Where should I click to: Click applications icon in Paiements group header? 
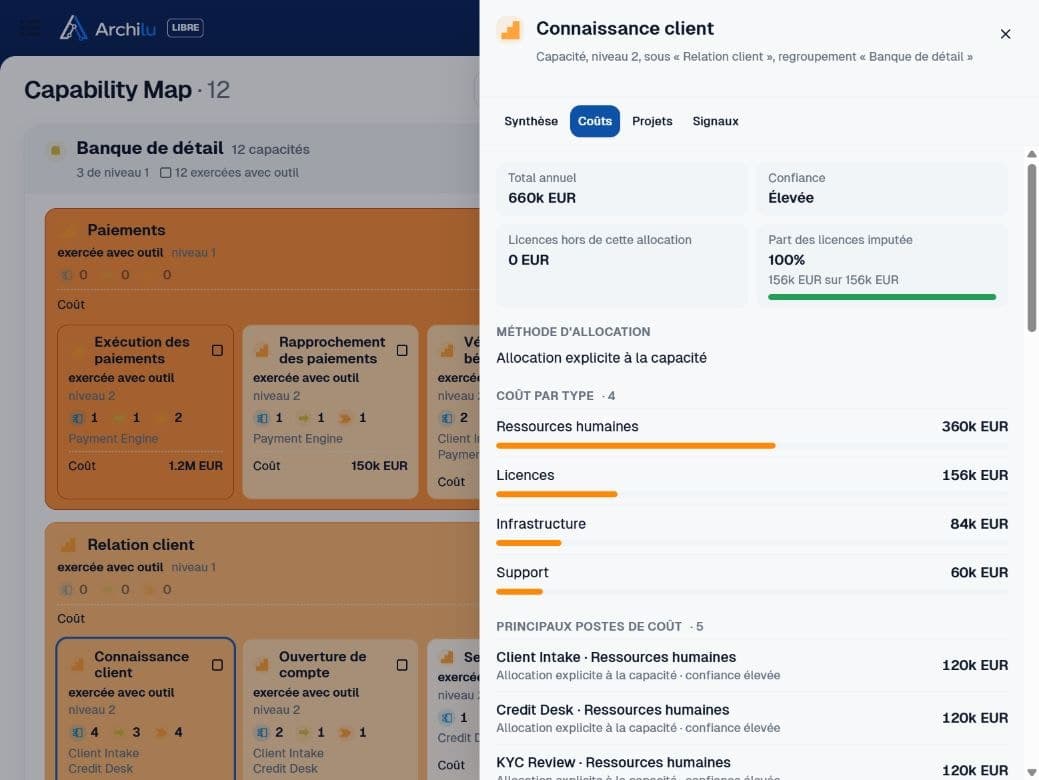coord(66,275)
